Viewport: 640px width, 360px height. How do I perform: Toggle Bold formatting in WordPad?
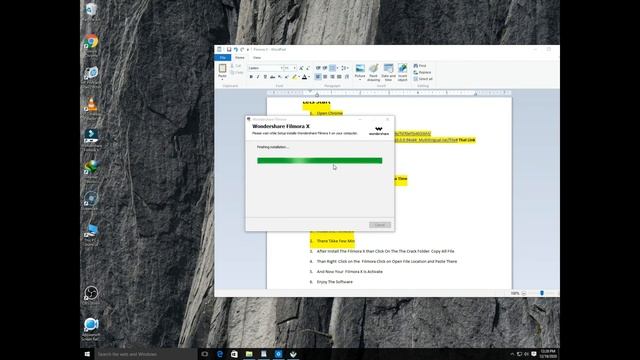pyautogui.click(x=251, y=77)
